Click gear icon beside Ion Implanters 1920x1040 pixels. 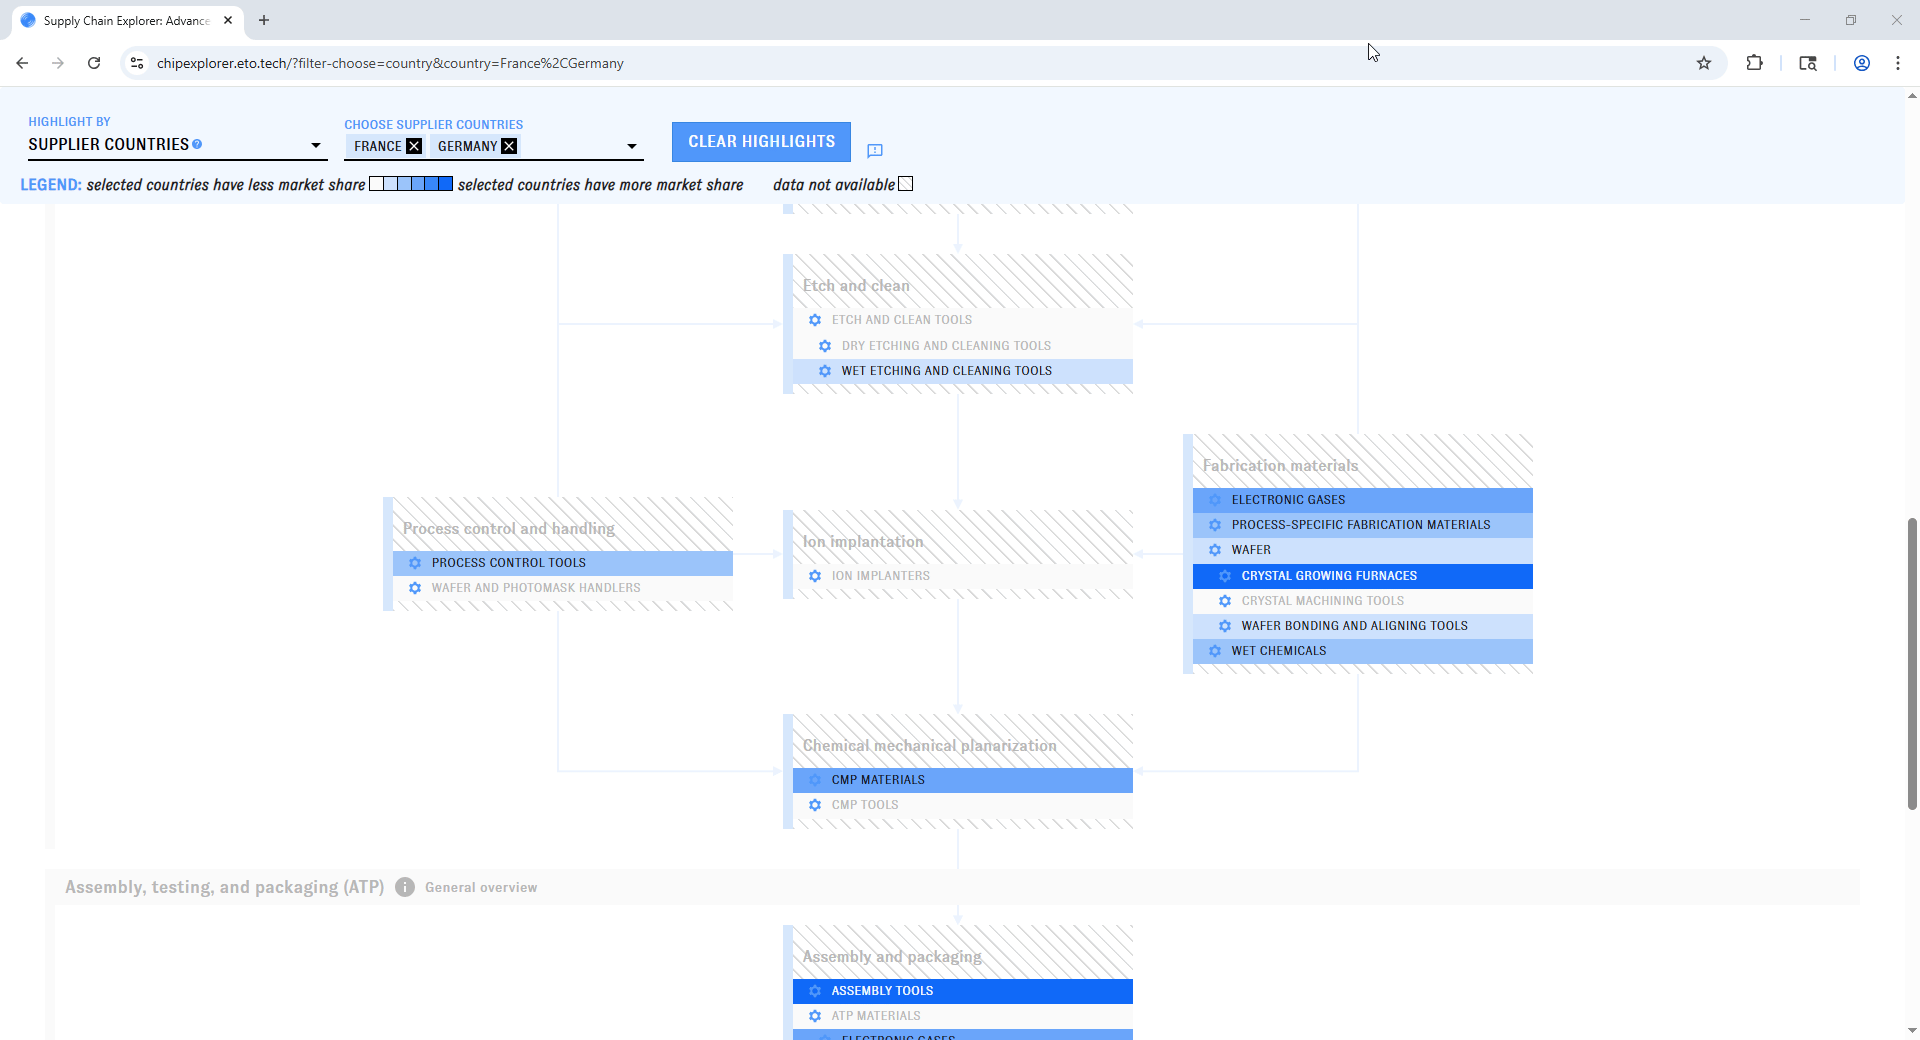point(815,576)
